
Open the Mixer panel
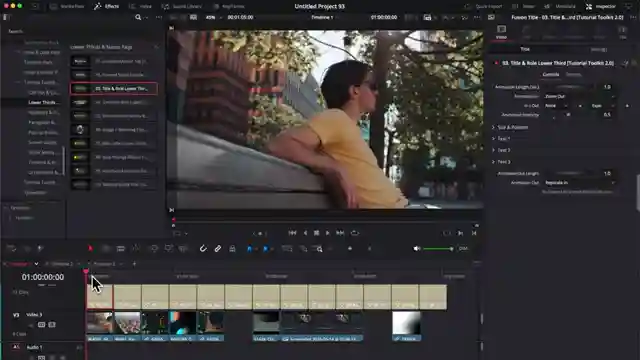(x=524, y=7)
